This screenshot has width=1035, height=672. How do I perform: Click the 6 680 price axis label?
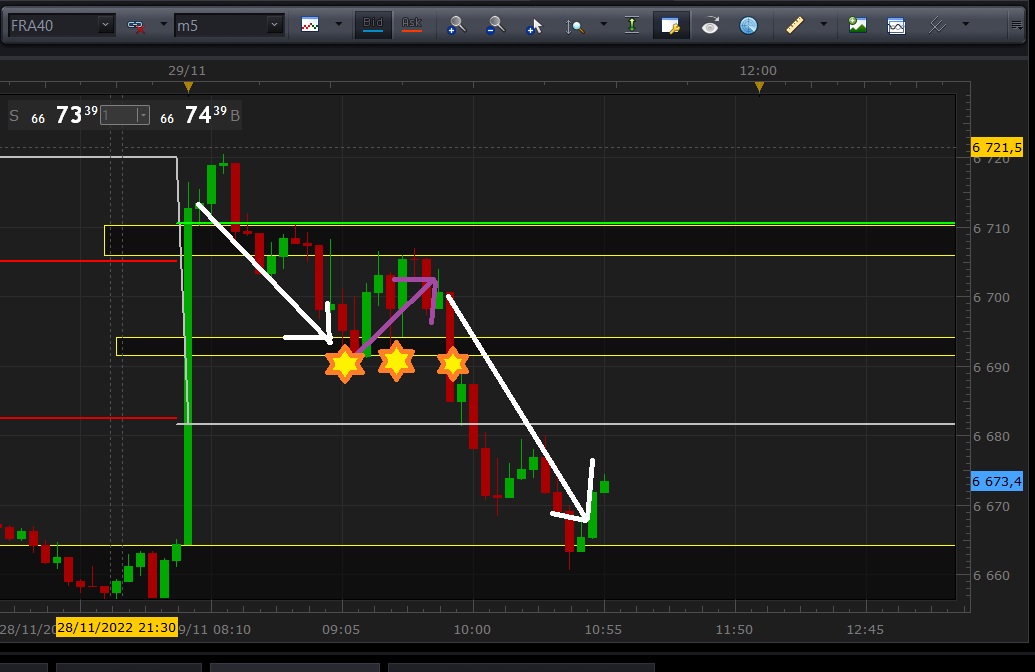pos(991,436)
